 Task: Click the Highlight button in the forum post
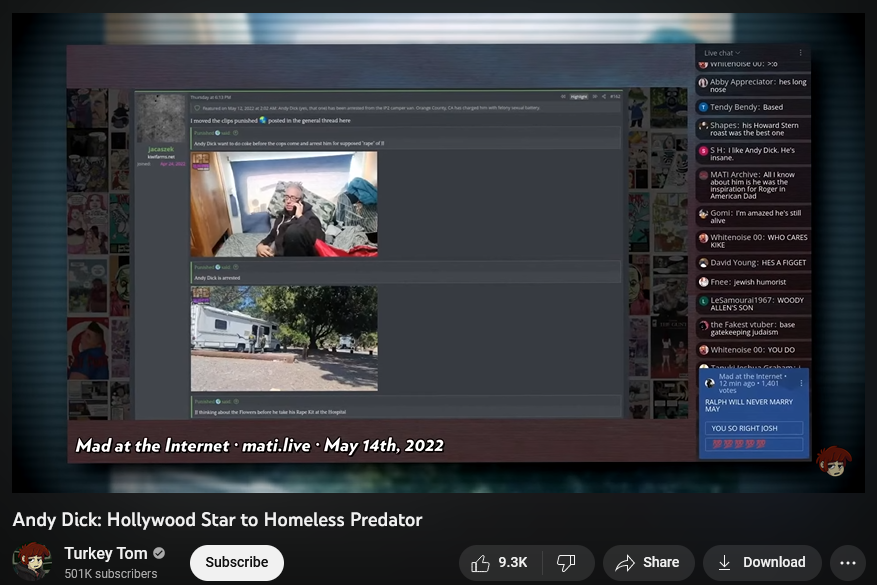(579, 97)
